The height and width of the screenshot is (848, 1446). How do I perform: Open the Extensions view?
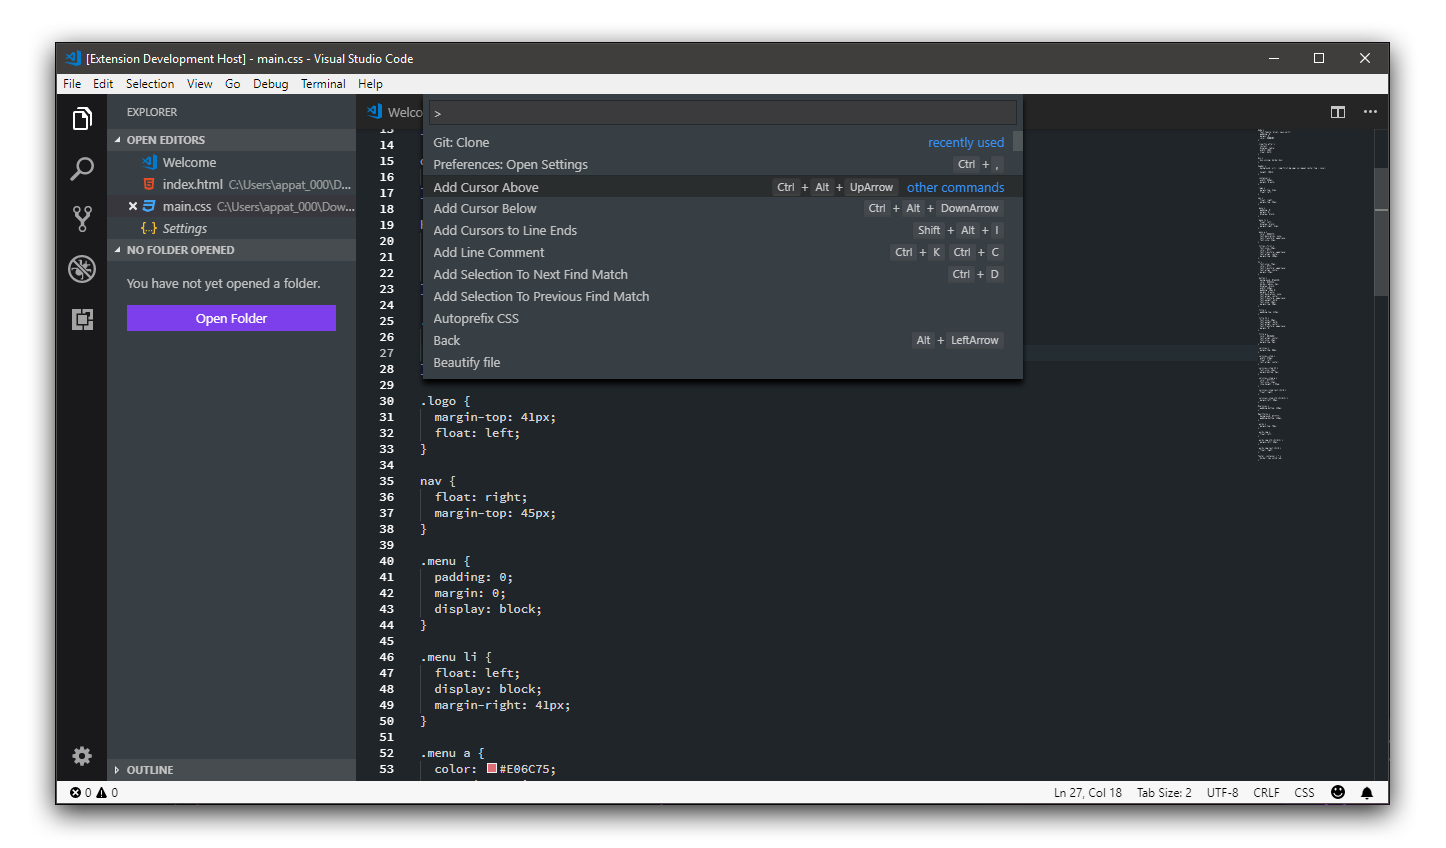click(x=81, y=318)
